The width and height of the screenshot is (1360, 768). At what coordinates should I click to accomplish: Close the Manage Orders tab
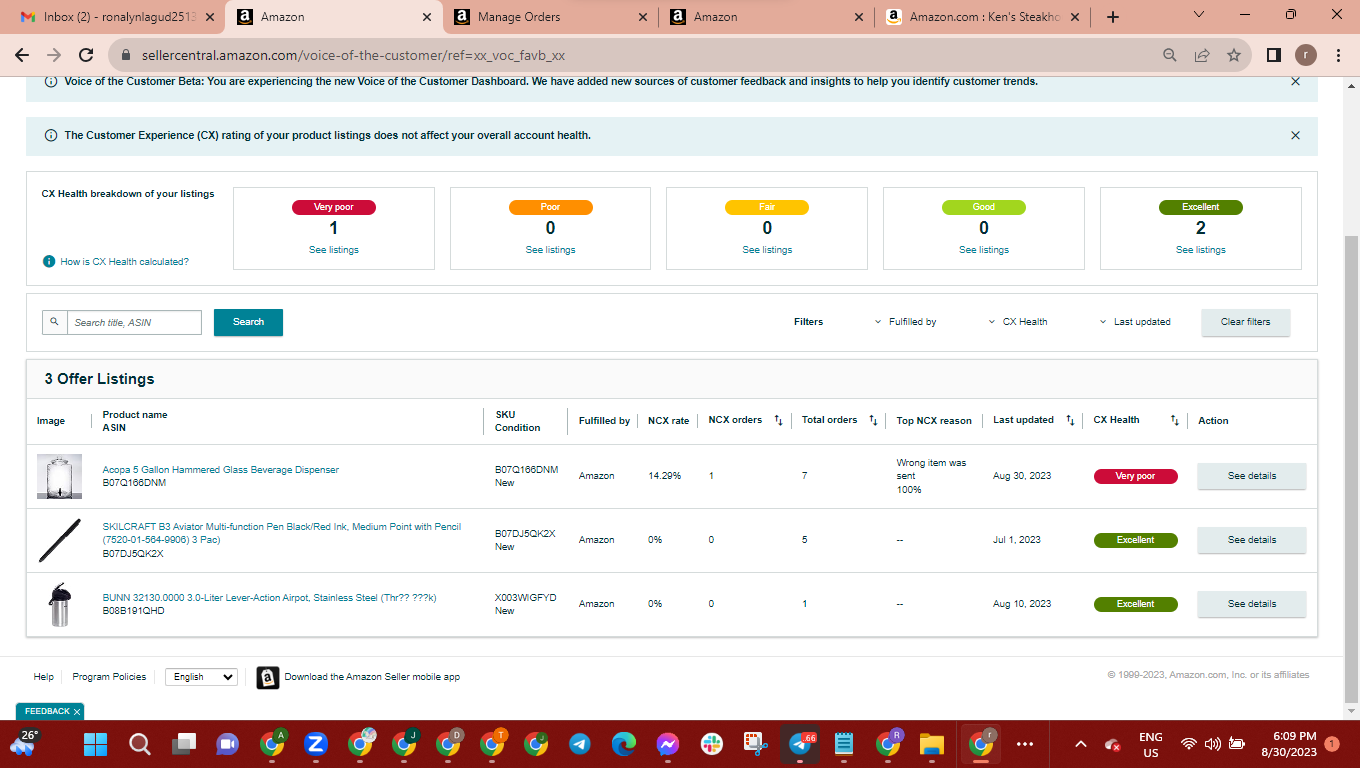point(642,17)
